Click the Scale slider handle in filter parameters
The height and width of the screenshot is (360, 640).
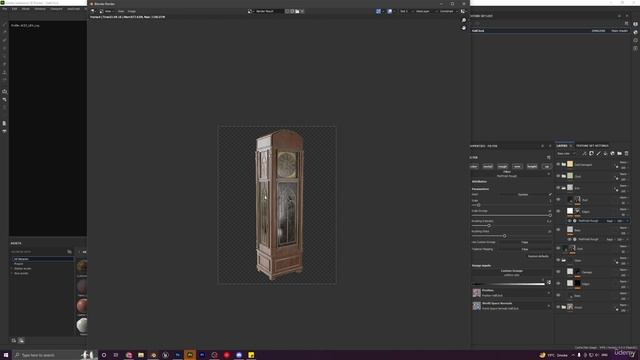click(478, 205)
